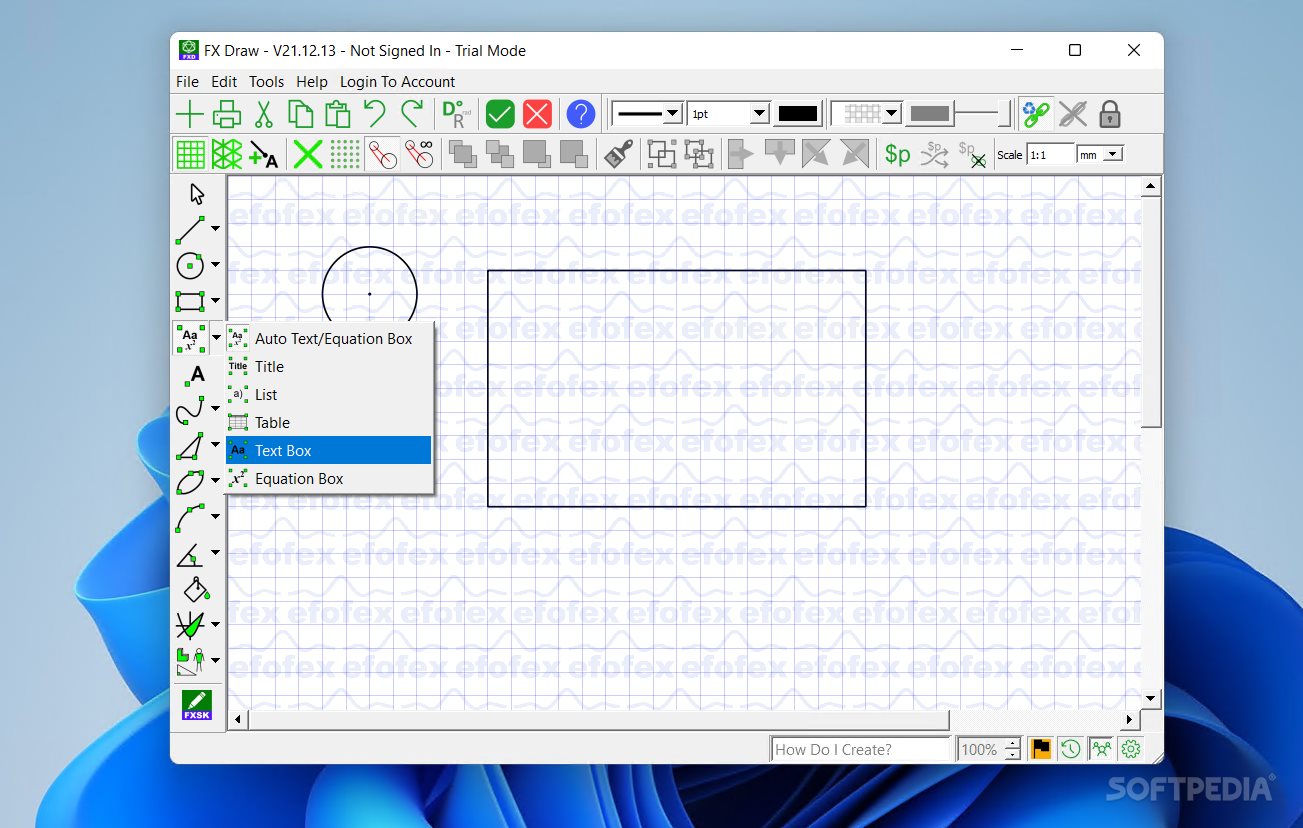
Task: Create a new drawing with plus icon
Action: click(x=190, y=114)
